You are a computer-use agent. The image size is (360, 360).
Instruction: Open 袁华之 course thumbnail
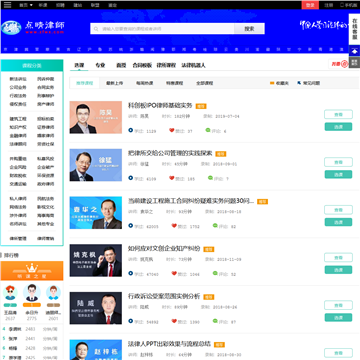(x=96, y=213)
